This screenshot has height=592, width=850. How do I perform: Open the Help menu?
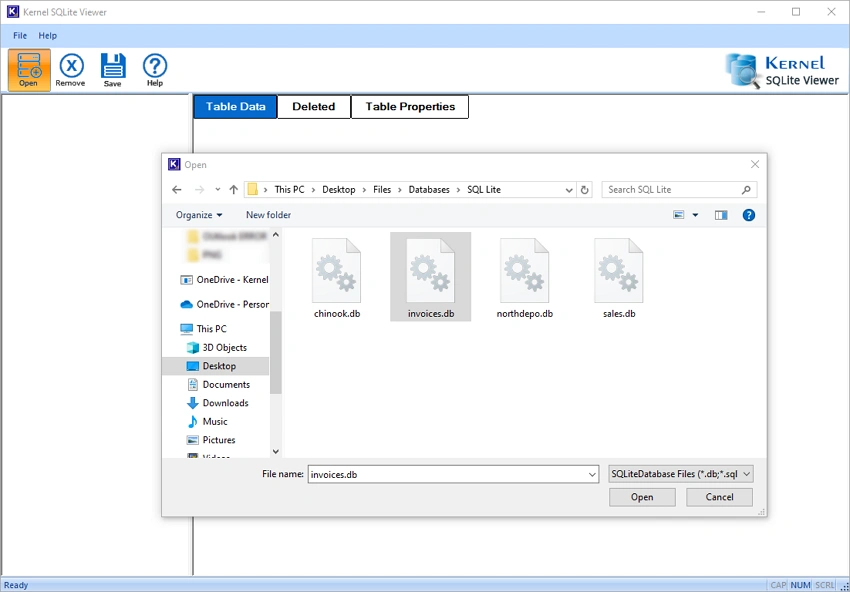[x=48, y=36]
